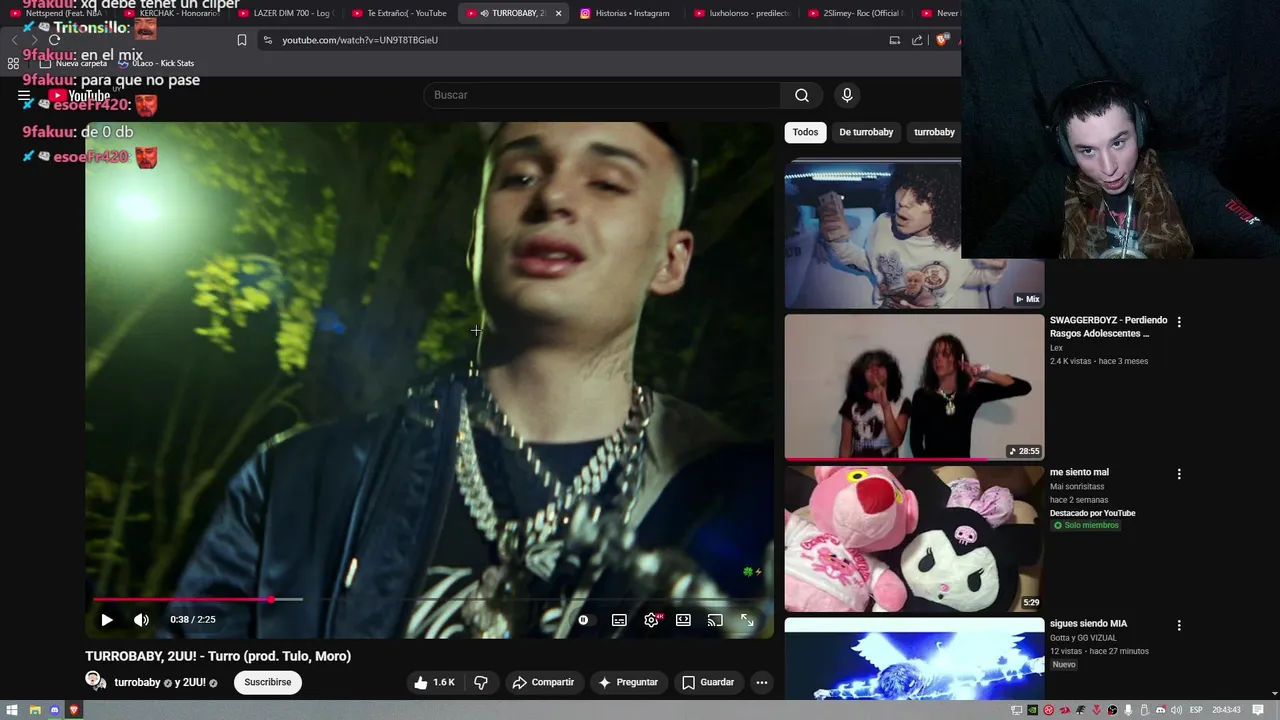The height and width of the screenshot is (720, 1280).
Task: Mute the video with the speaker icon
Action: pos(141,620)
